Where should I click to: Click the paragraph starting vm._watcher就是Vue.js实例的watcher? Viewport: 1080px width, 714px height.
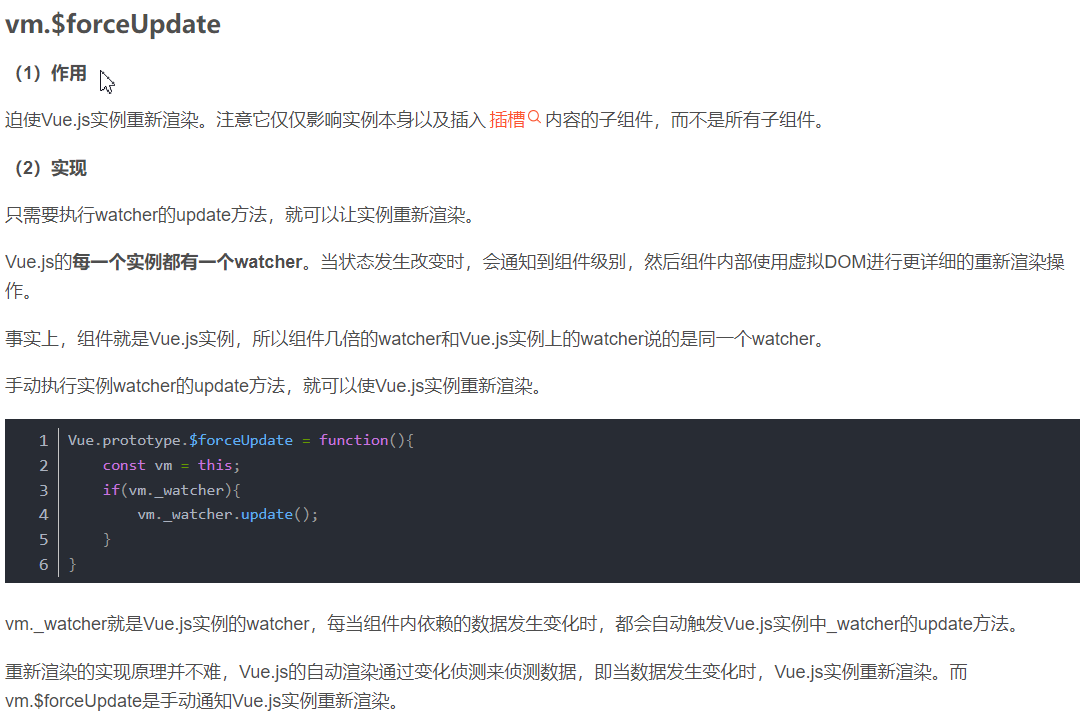pos(513,624)
